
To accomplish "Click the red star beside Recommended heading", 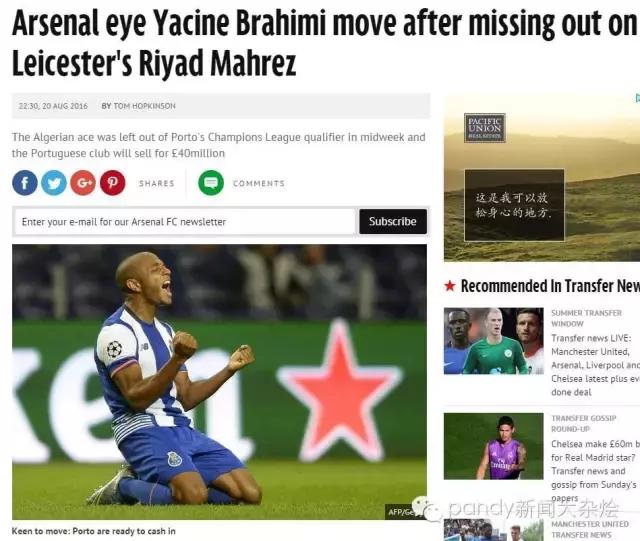I will tap(450, 286).
